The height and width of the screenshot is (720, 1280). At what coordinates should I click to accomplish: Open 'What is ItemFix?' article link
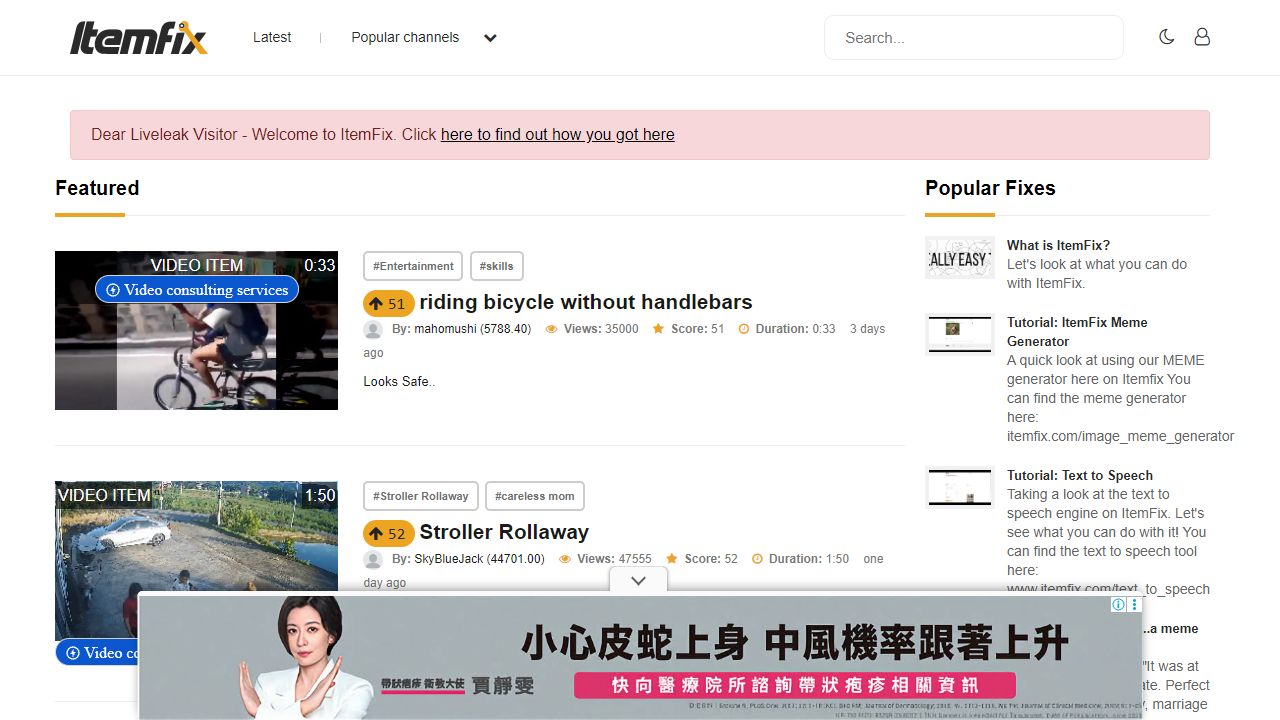pos(1058,245)
